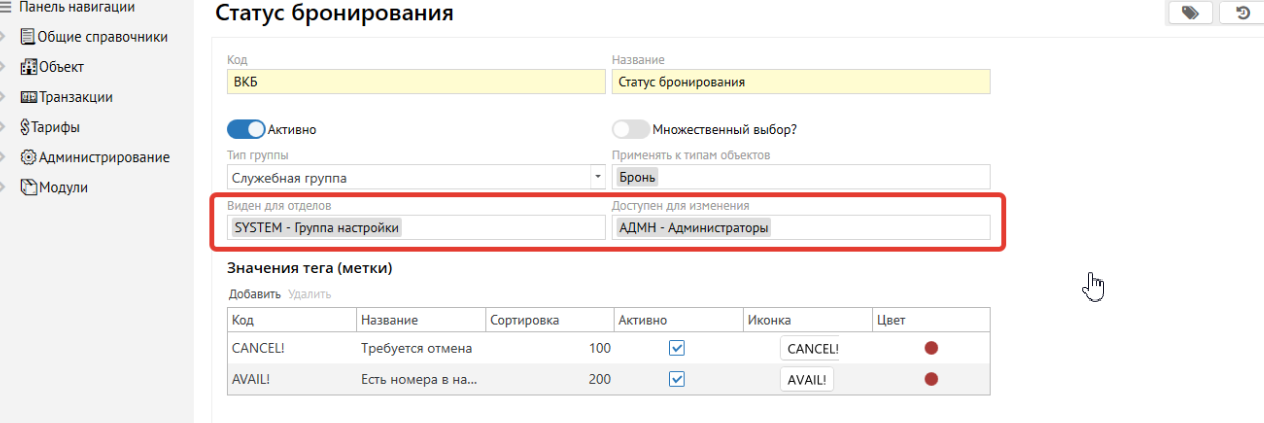The width and height of the screenshot is (1264, 423).
Task: Click the Администрирование gear icon
Action: click(28, 157)
